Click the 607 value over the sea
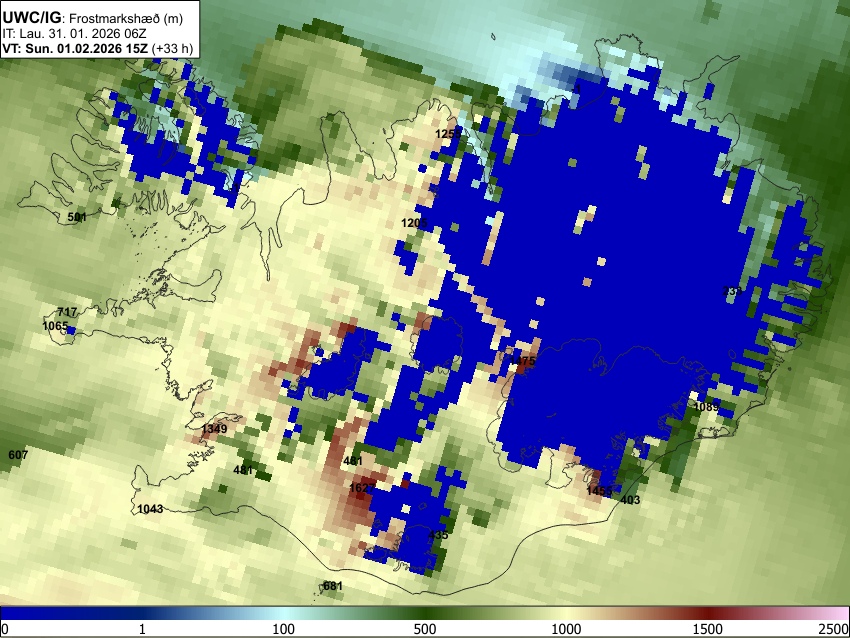Screen dimensions: 850x638 tap(18, 455)
